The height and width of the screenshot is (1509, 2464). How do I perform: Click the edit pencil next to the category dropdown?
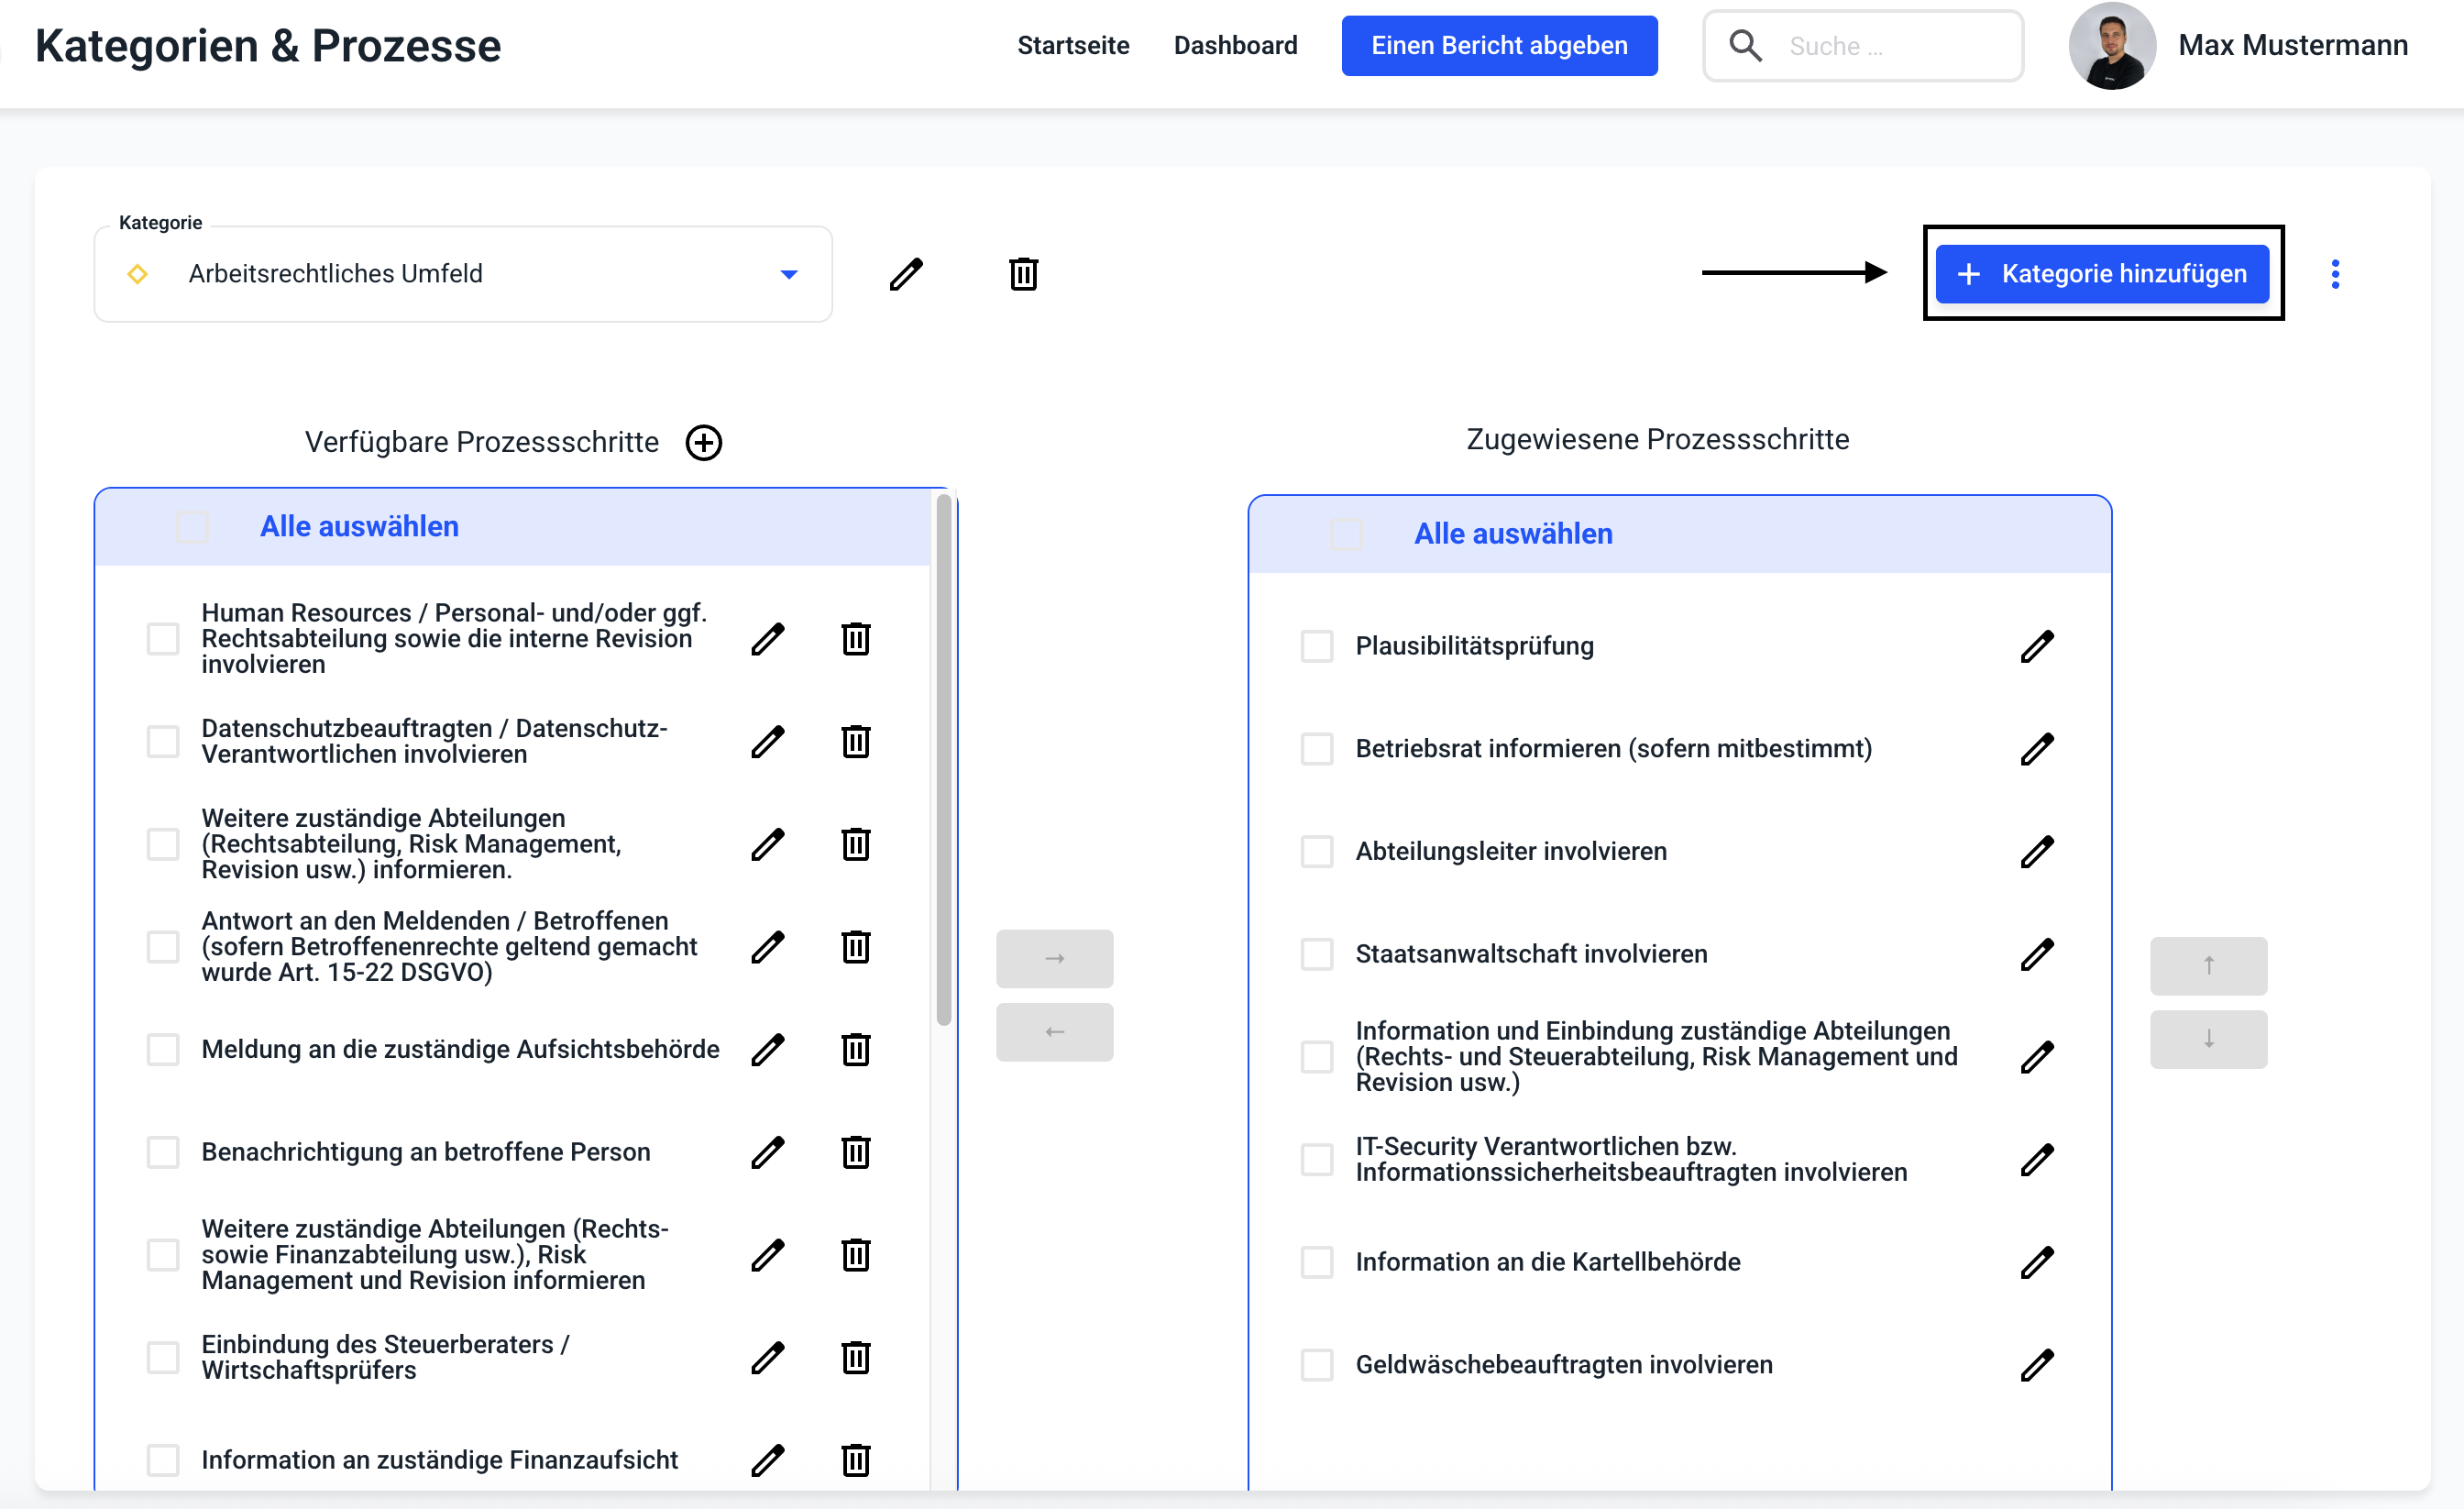tap(906, 274)
